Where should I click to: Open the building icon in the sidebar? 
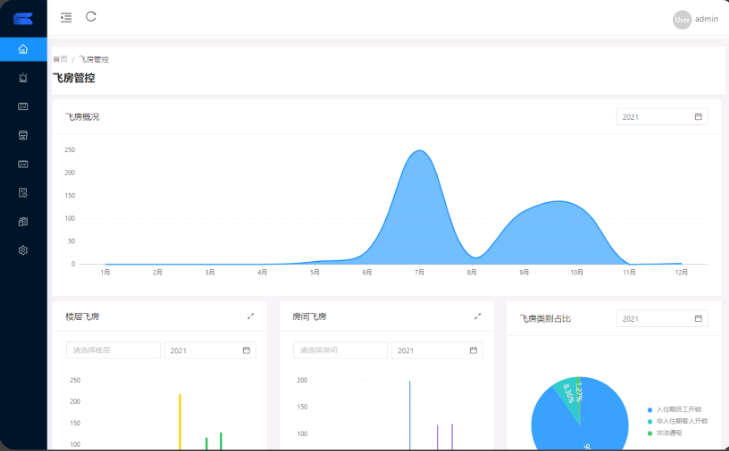pos(23,222)
